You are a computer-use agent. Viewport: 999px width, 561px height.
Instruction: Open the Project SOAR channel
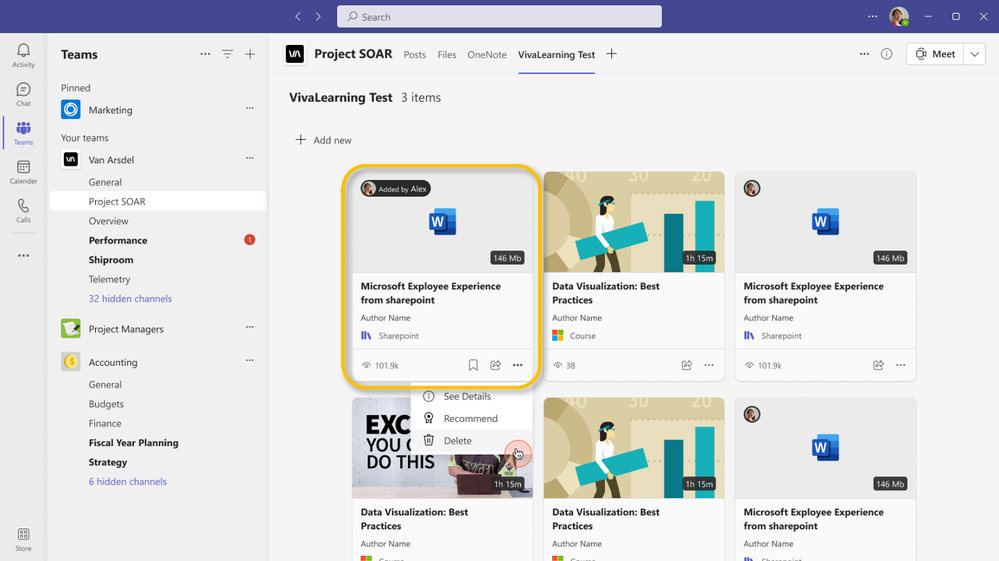click(158, 201)
